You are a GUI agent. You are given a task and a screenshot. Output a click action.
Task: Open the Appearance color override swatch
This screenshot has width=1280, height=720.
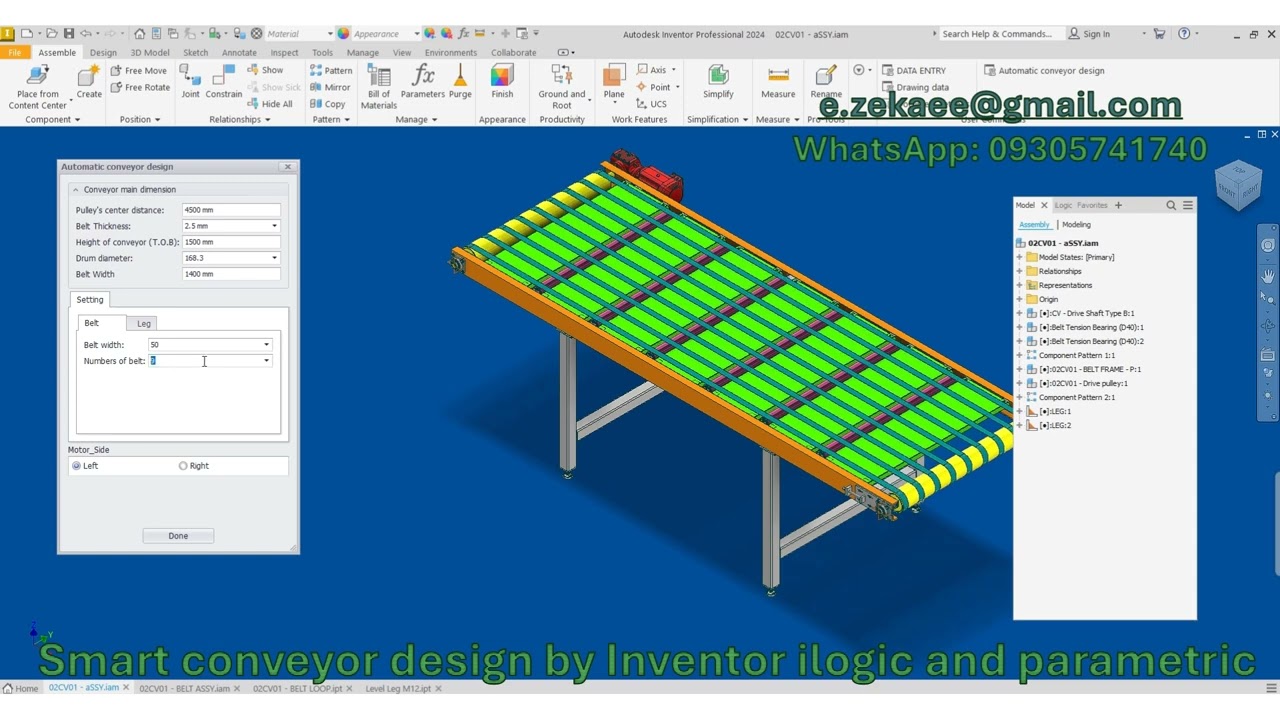click(343, 34)
